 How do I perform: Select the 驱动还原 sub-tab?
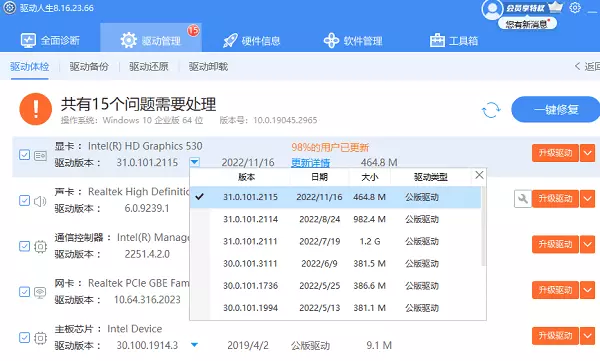(x=148, y=67)
